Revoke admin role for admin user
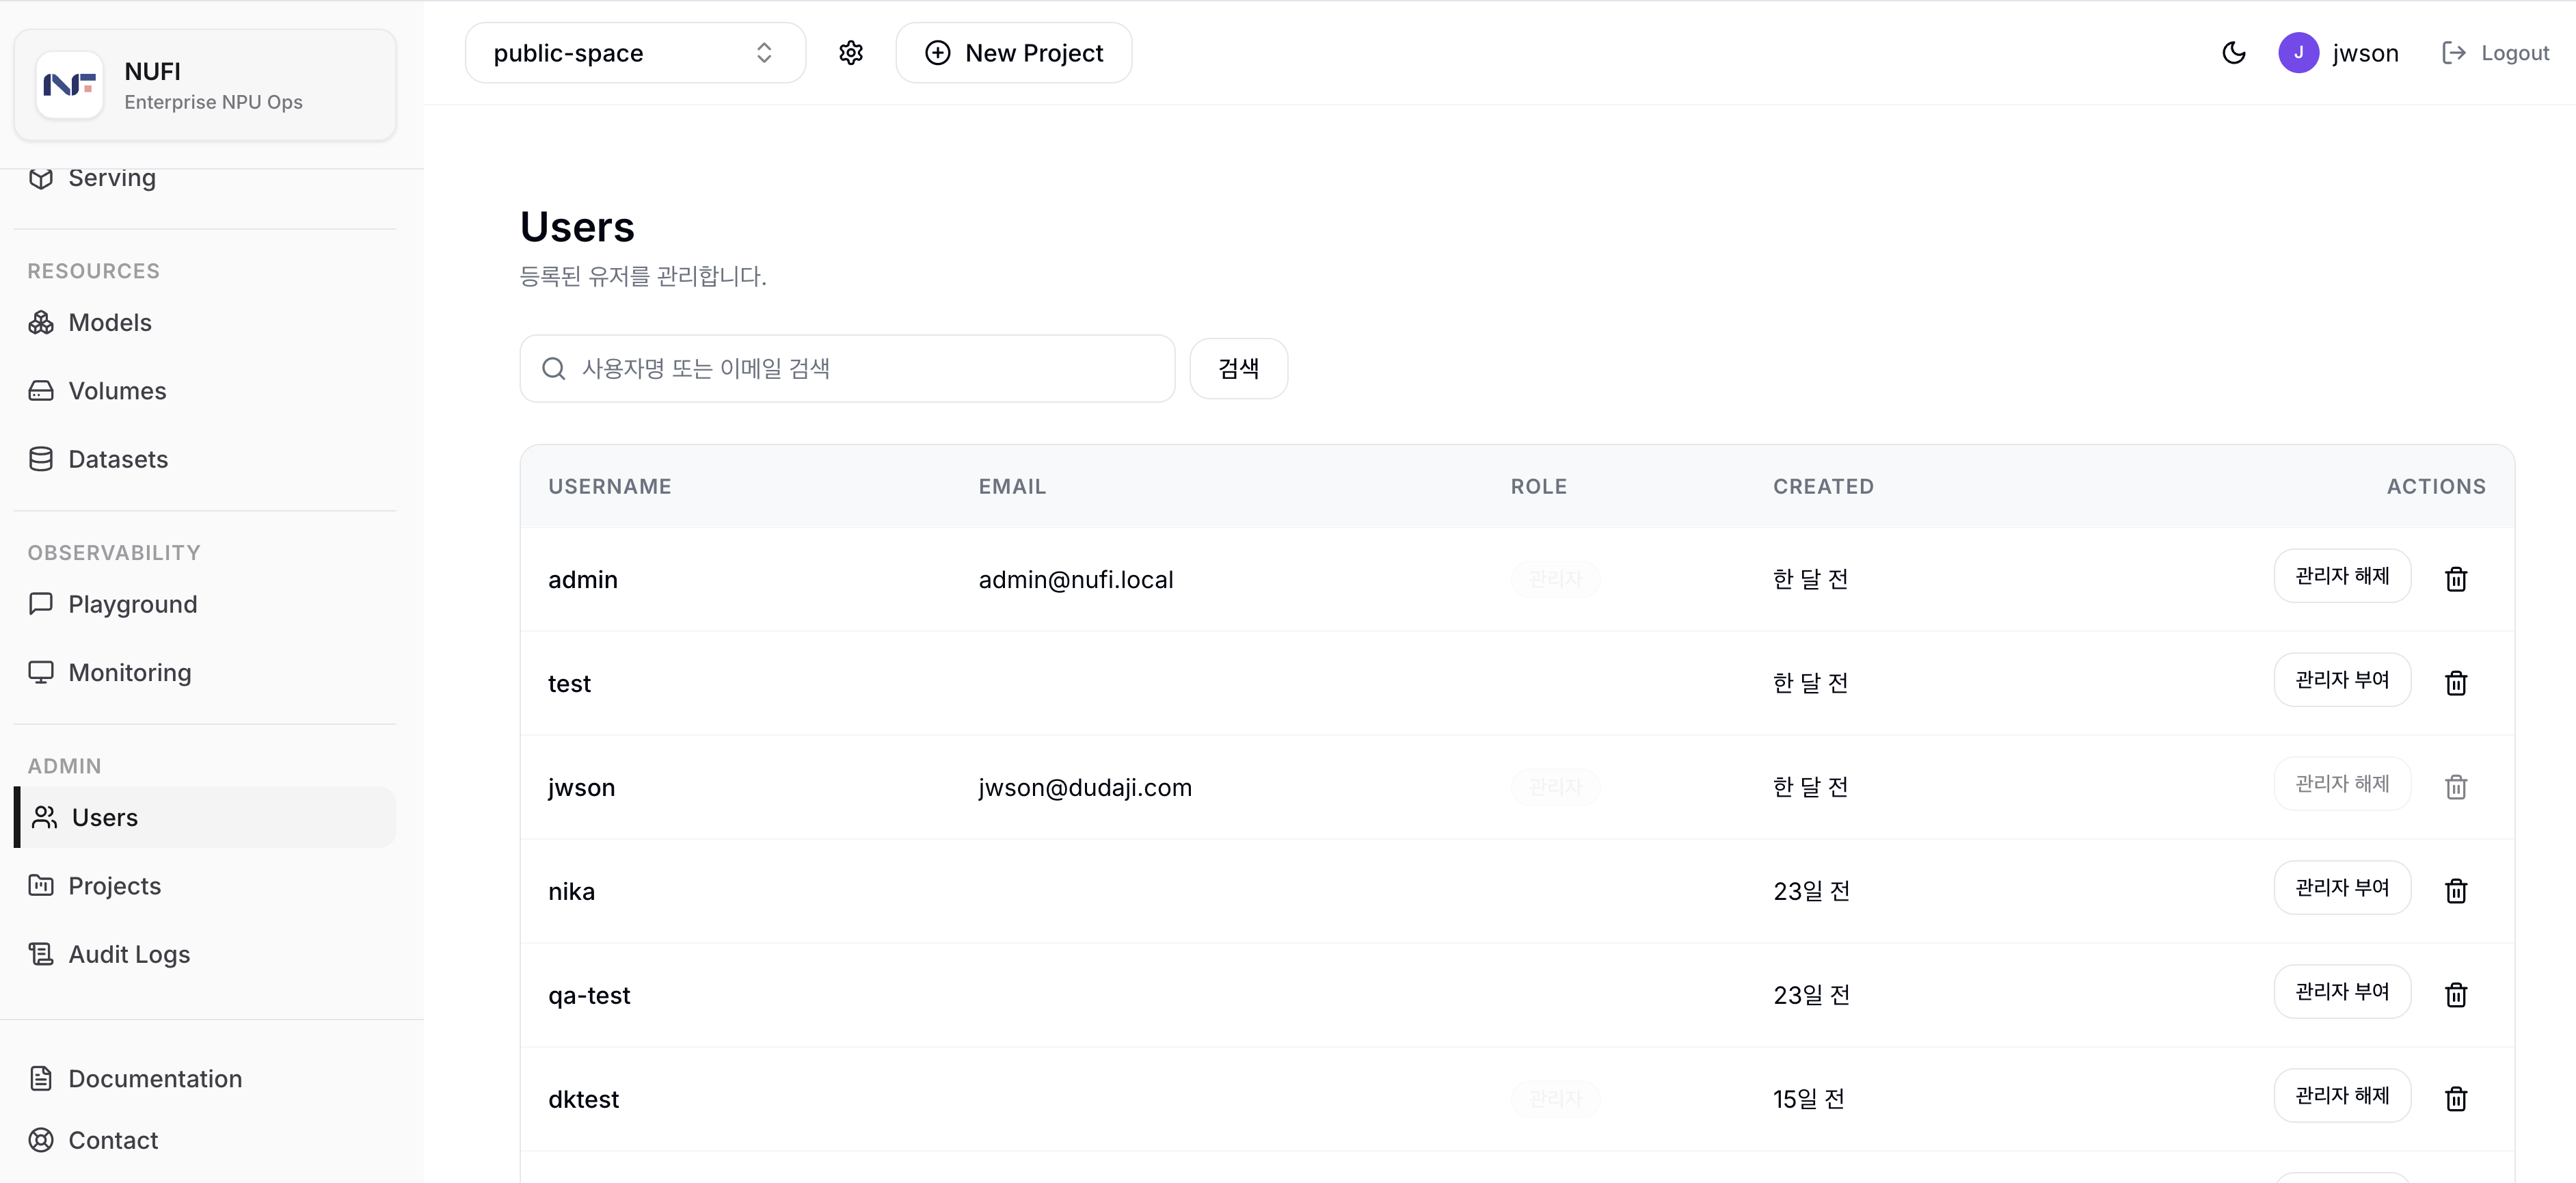 [2342, 576]
